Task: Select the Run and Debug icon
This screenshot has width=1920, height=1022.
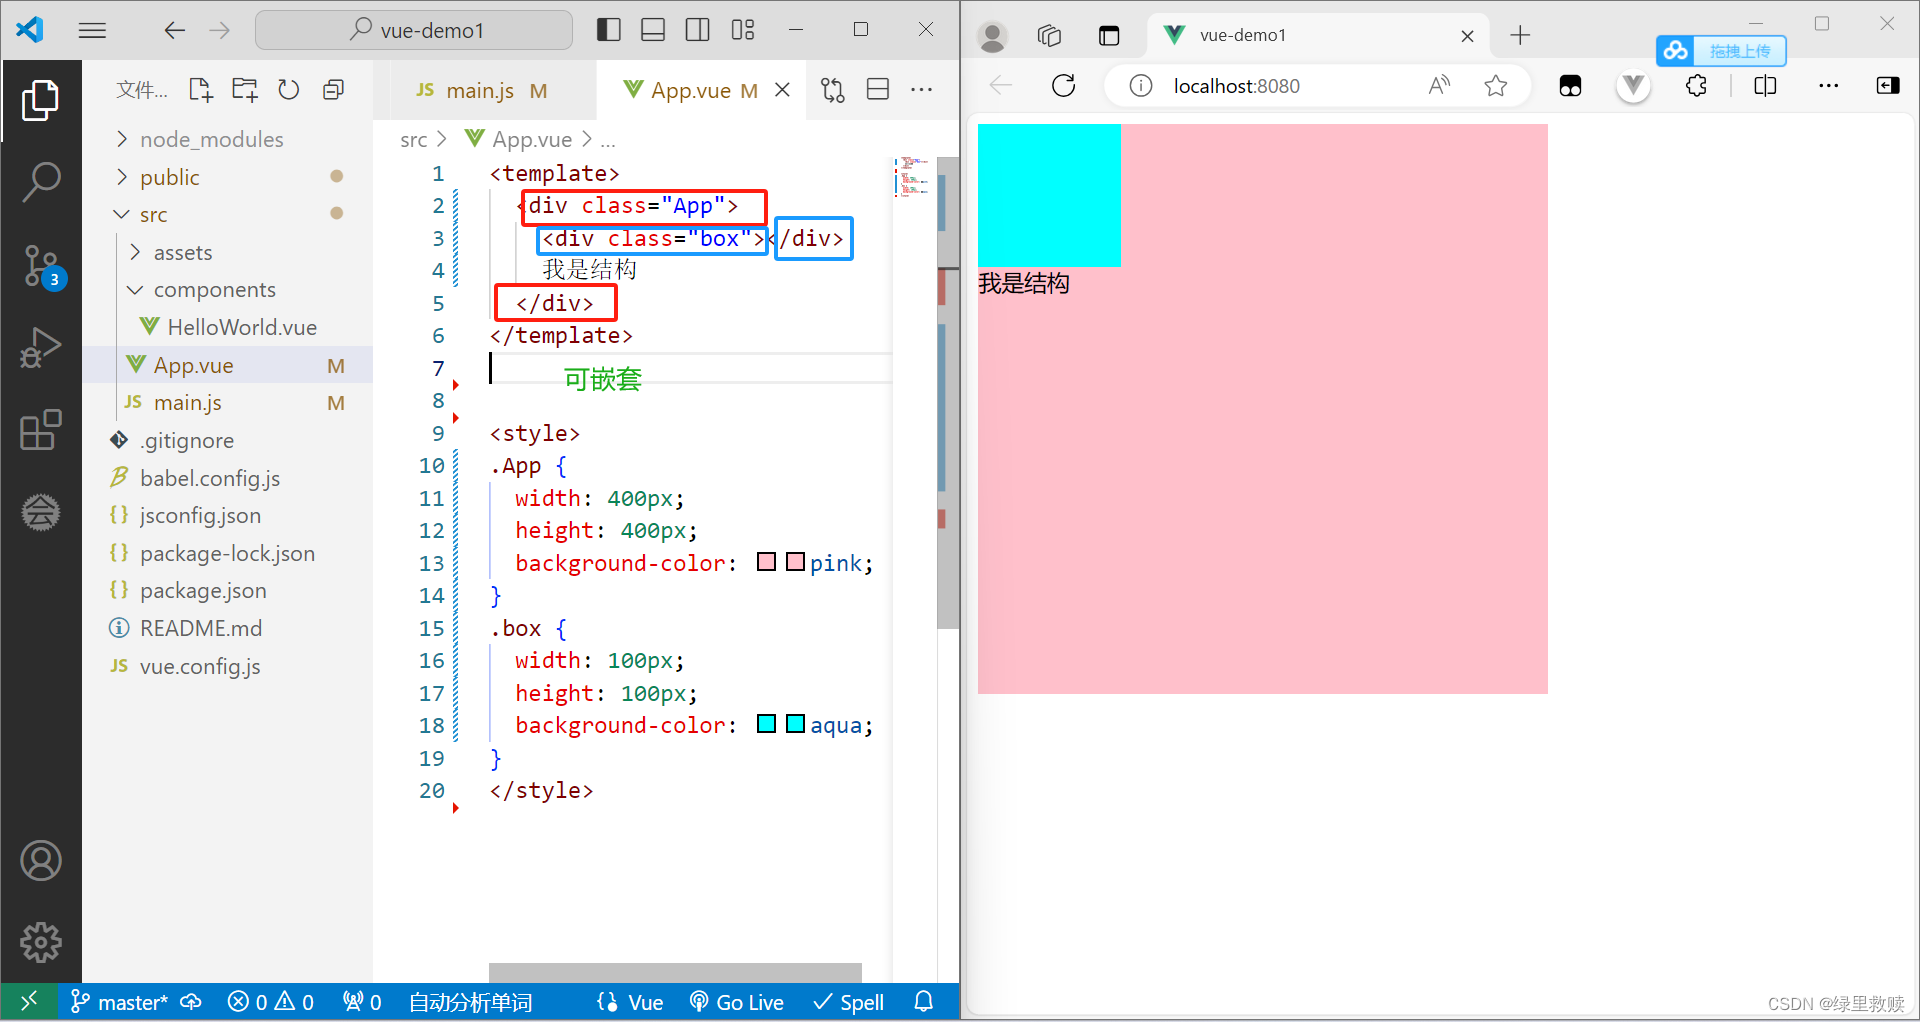Action: coord(41,348)
